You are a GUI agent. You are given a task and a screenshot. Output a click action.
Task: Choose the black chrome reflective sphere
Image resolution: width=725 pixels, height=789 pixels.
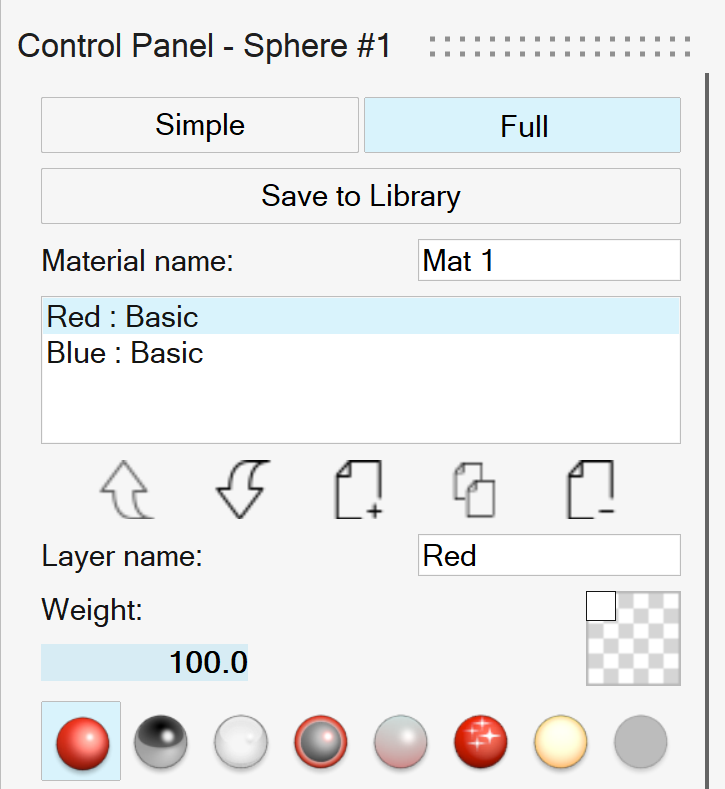point(161,741)
